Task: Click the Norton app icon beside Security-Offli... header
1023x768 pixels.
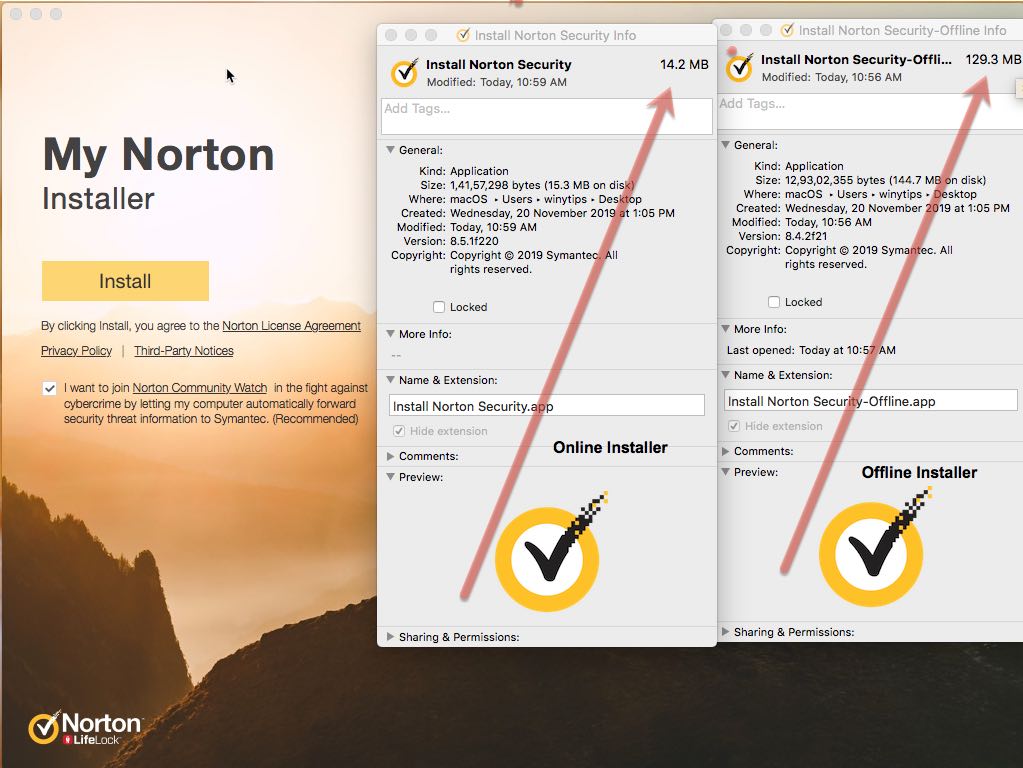Action: tap(739, 67)
